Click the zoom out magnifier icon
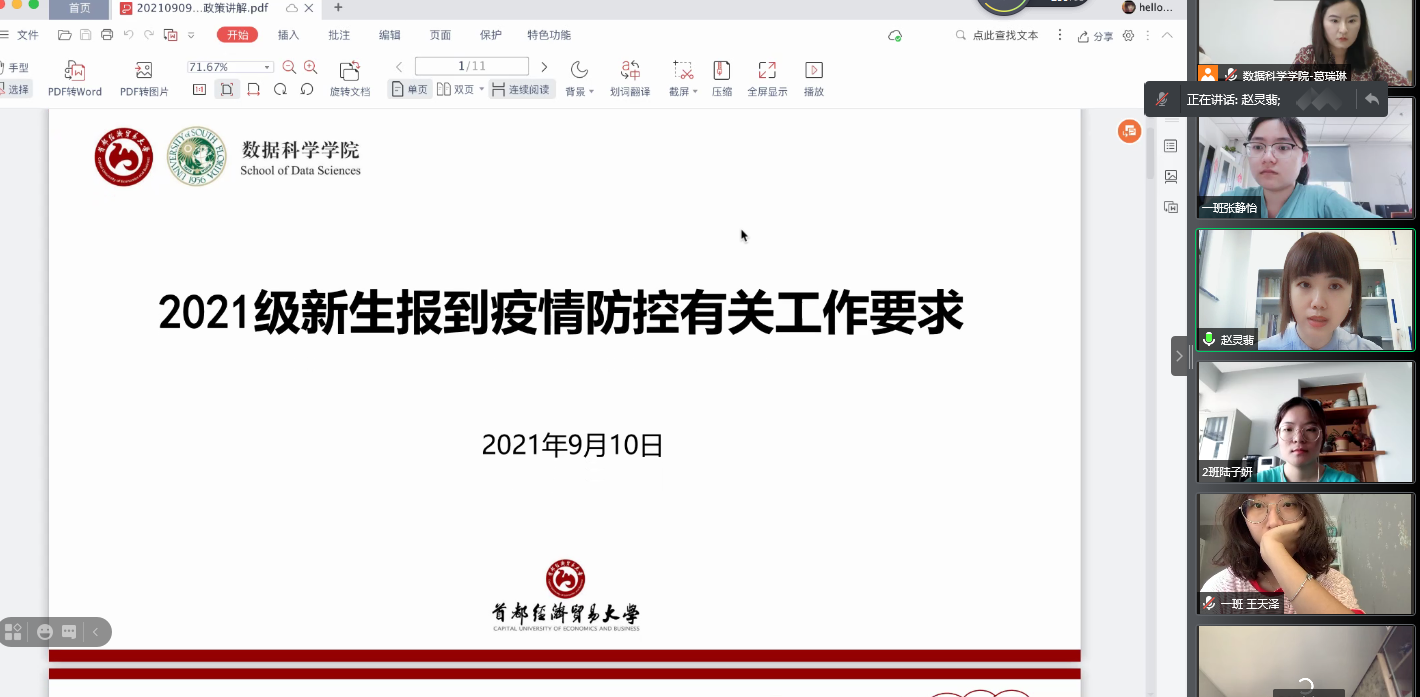 (x=289, y=67)
